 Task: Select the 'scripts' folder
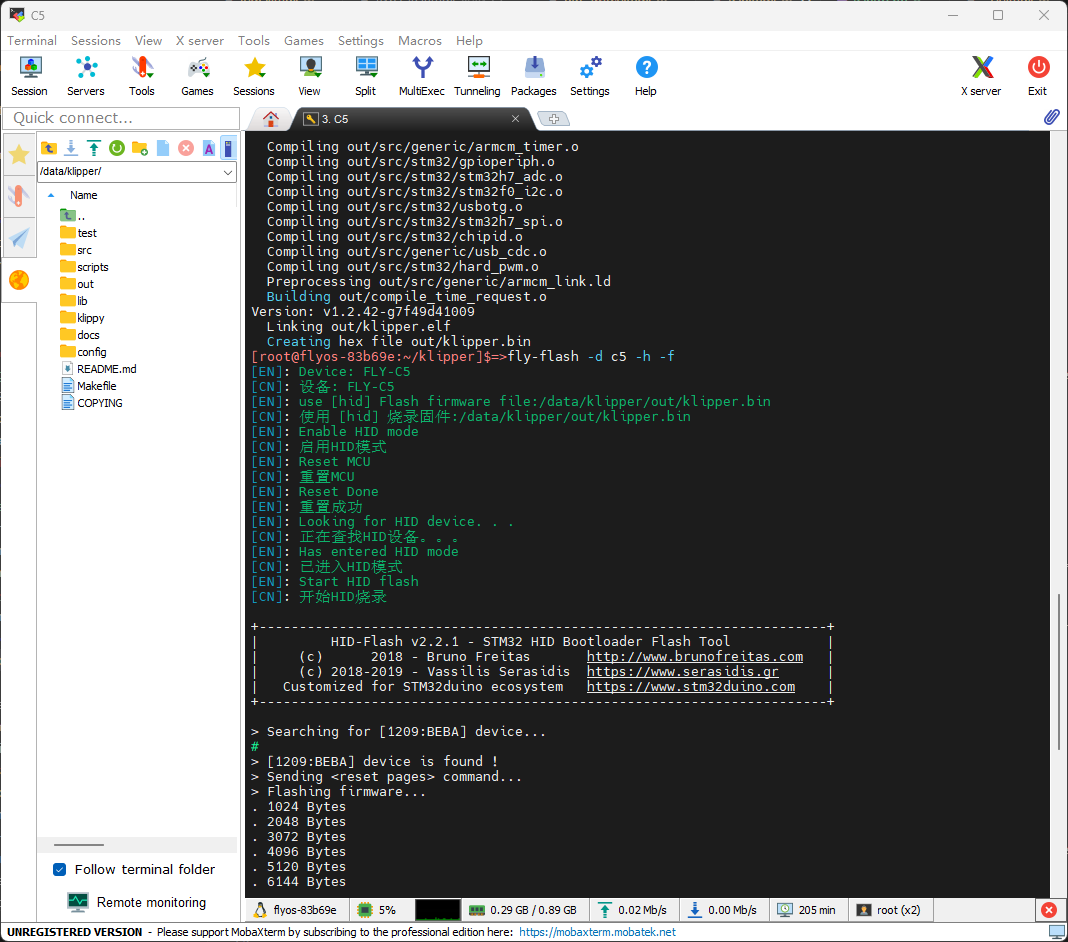click(x=84, y=267)
